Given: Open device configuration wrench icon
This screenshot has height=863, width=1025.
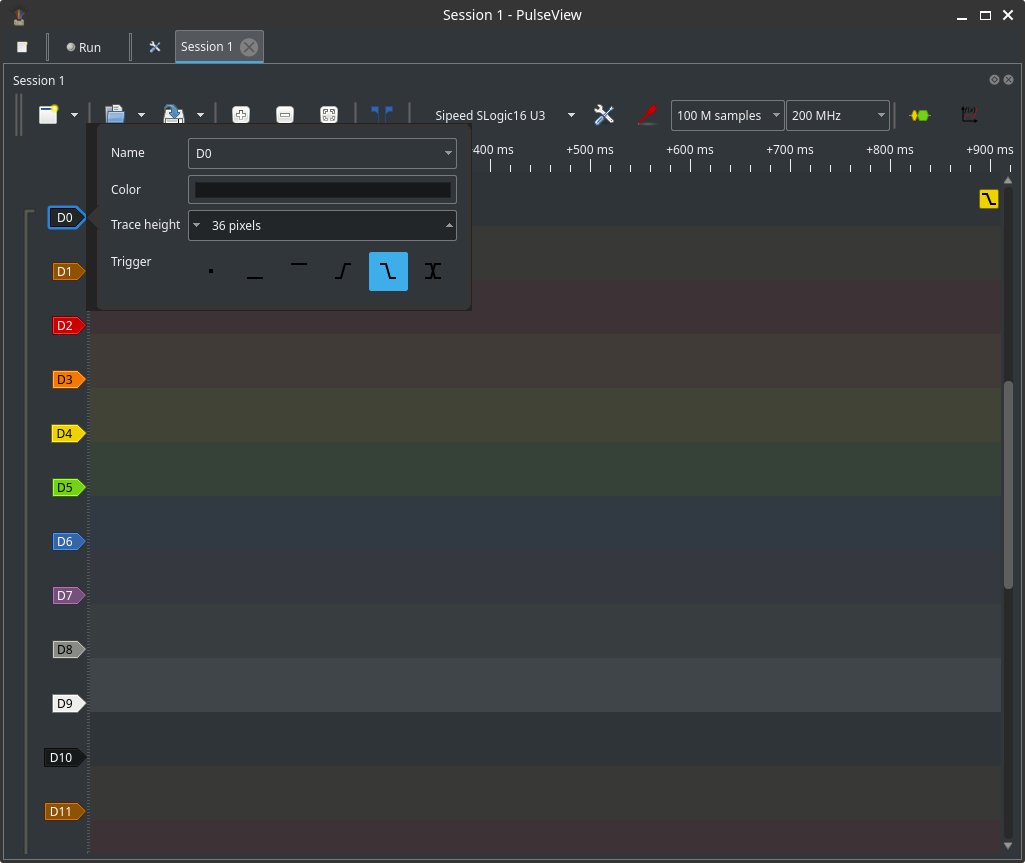Looking at the screenshot, I should [x=604, y=115].
